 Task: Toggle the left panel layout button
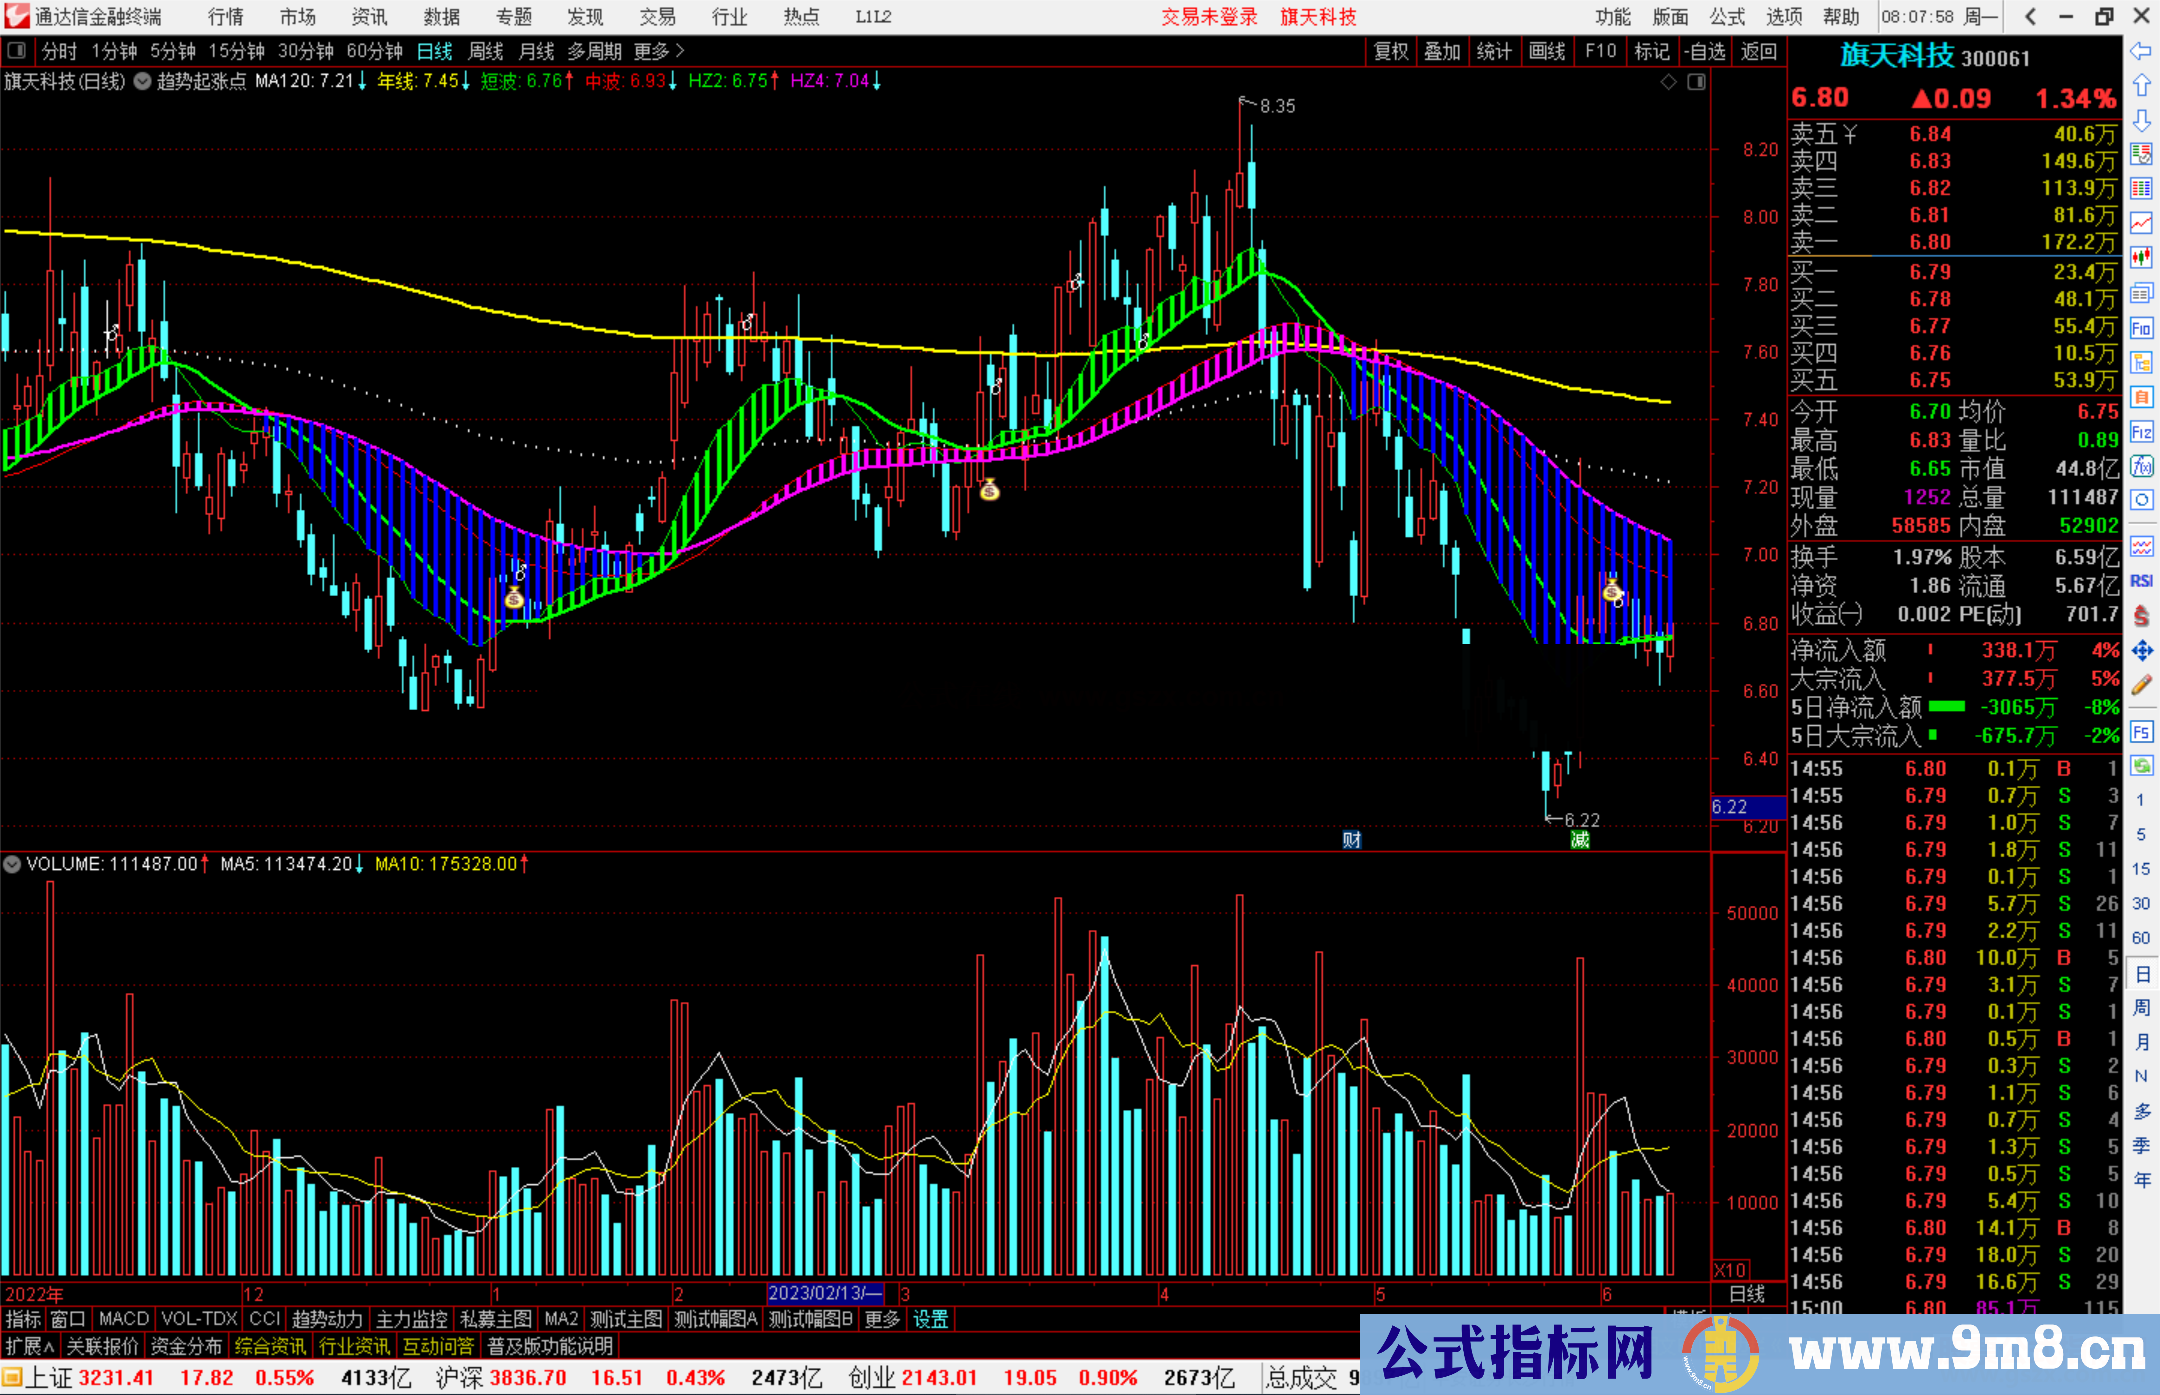[x=17, y=51]
